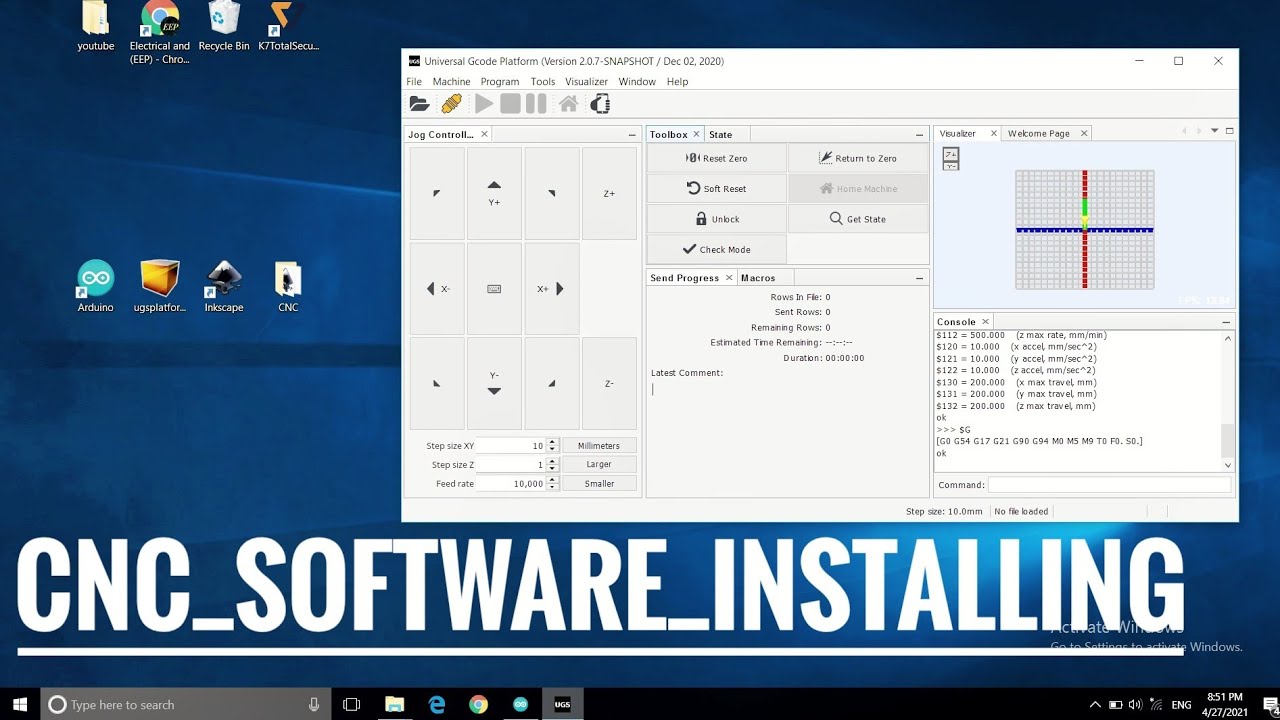
Task: Open the Machine menu
Action: point(451,82)
